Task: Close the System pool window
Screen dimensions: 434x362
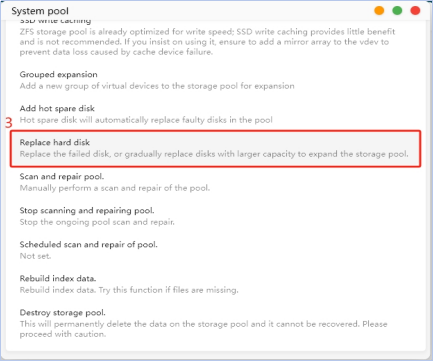Action: tap(415, 11)
